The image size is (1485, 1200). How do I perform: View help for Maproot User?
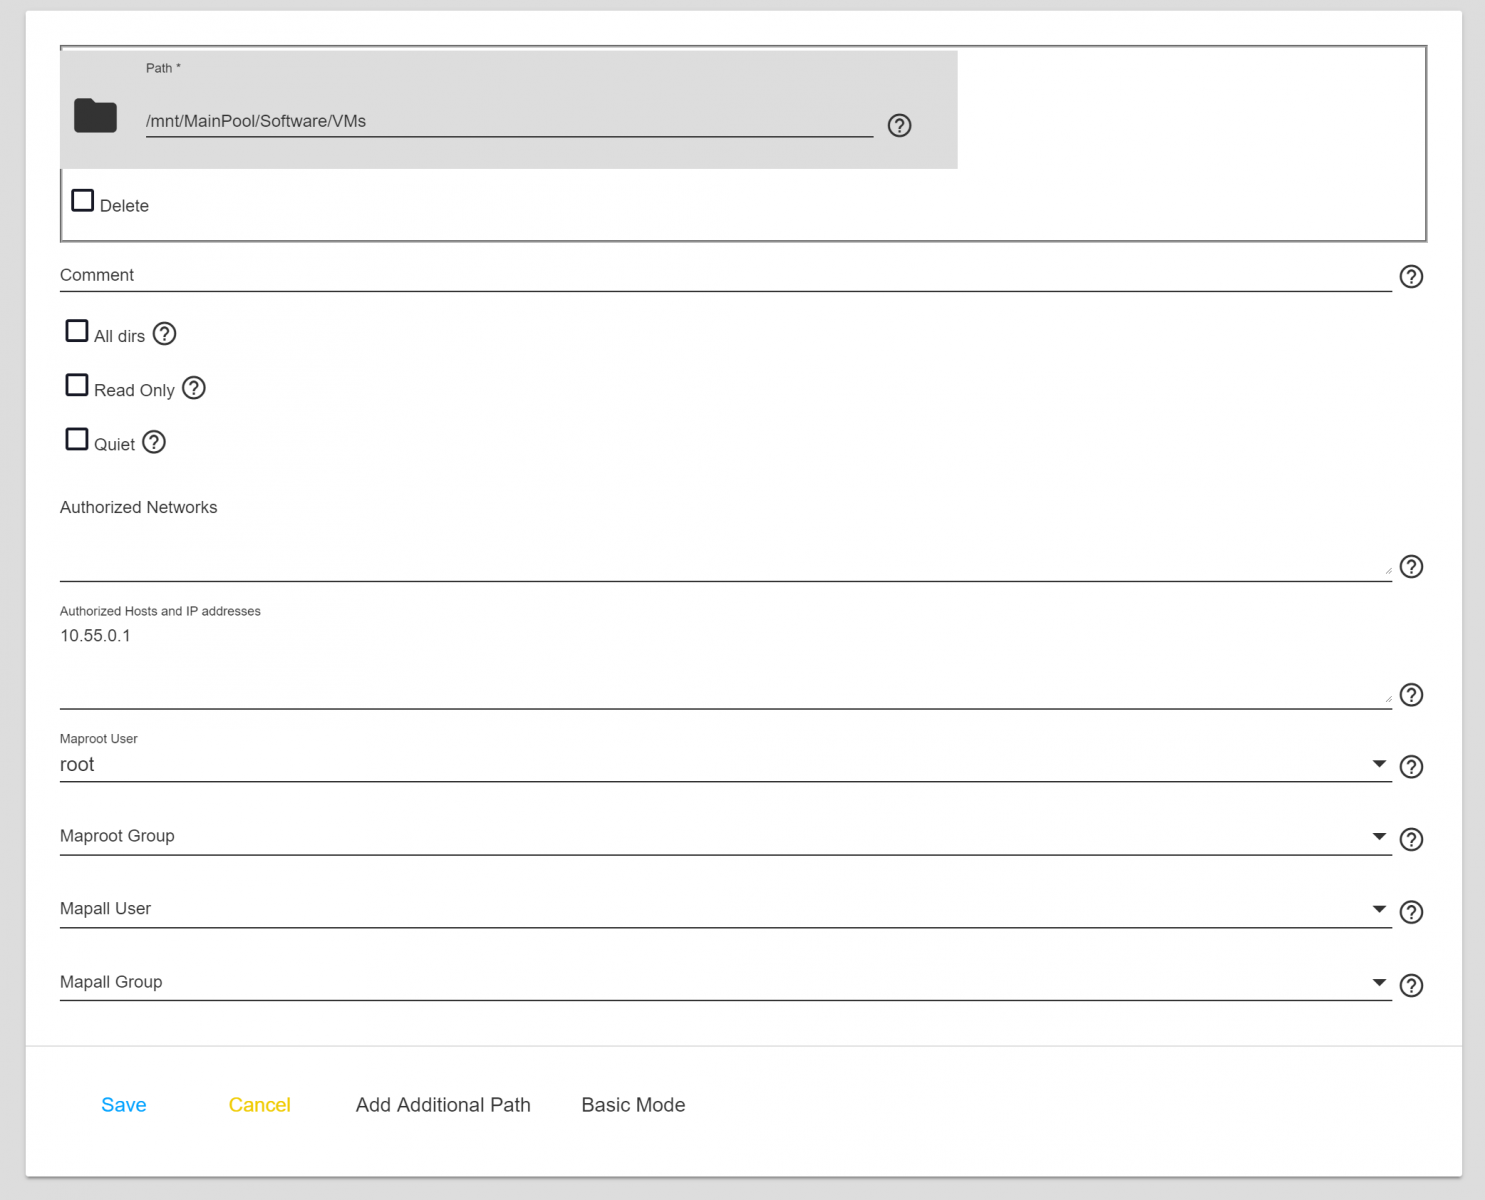click(1410, 767)
